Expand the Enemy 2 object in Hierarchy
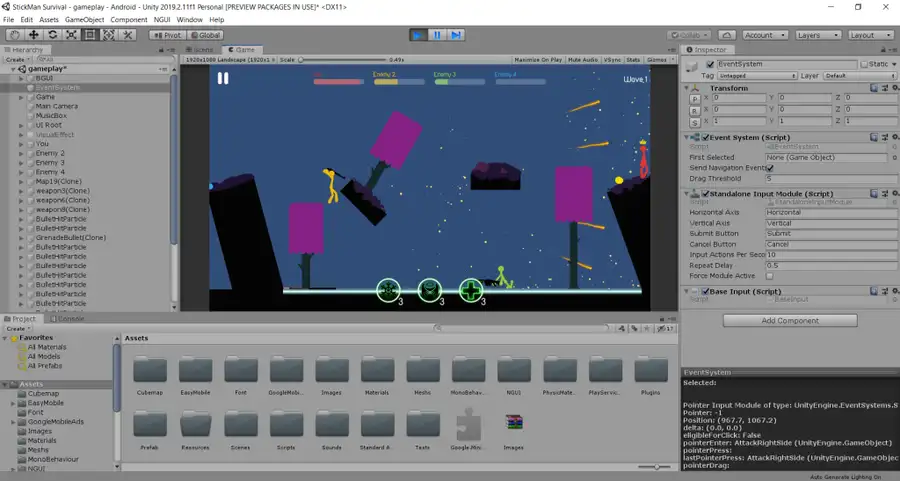Screen dimensions: 900x481 [22, 153]
